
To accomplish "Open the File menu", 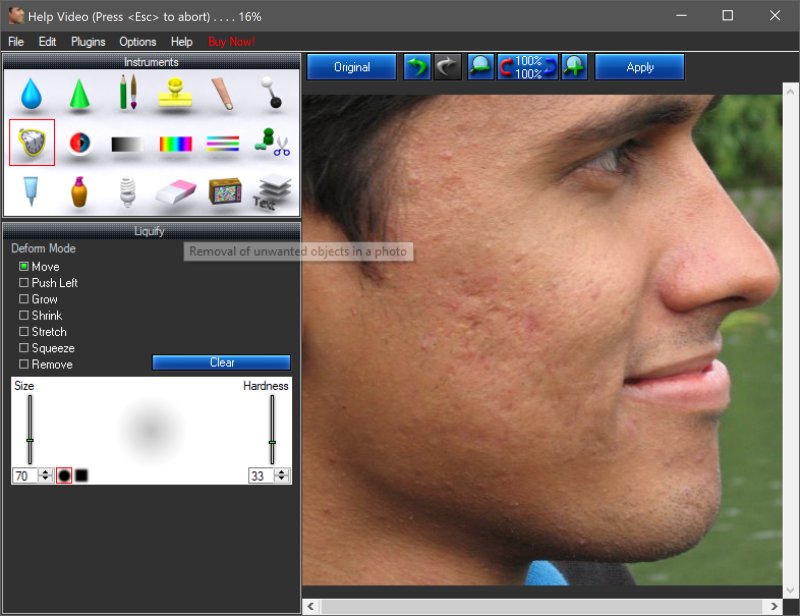I will coord(16,41).
